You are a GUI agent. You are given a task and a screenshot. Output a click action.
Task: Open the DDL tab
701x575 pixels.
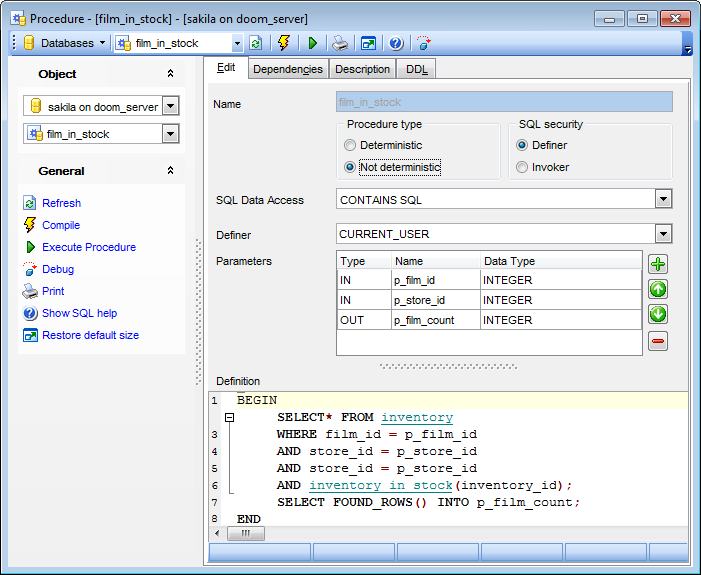coord(416,69)
